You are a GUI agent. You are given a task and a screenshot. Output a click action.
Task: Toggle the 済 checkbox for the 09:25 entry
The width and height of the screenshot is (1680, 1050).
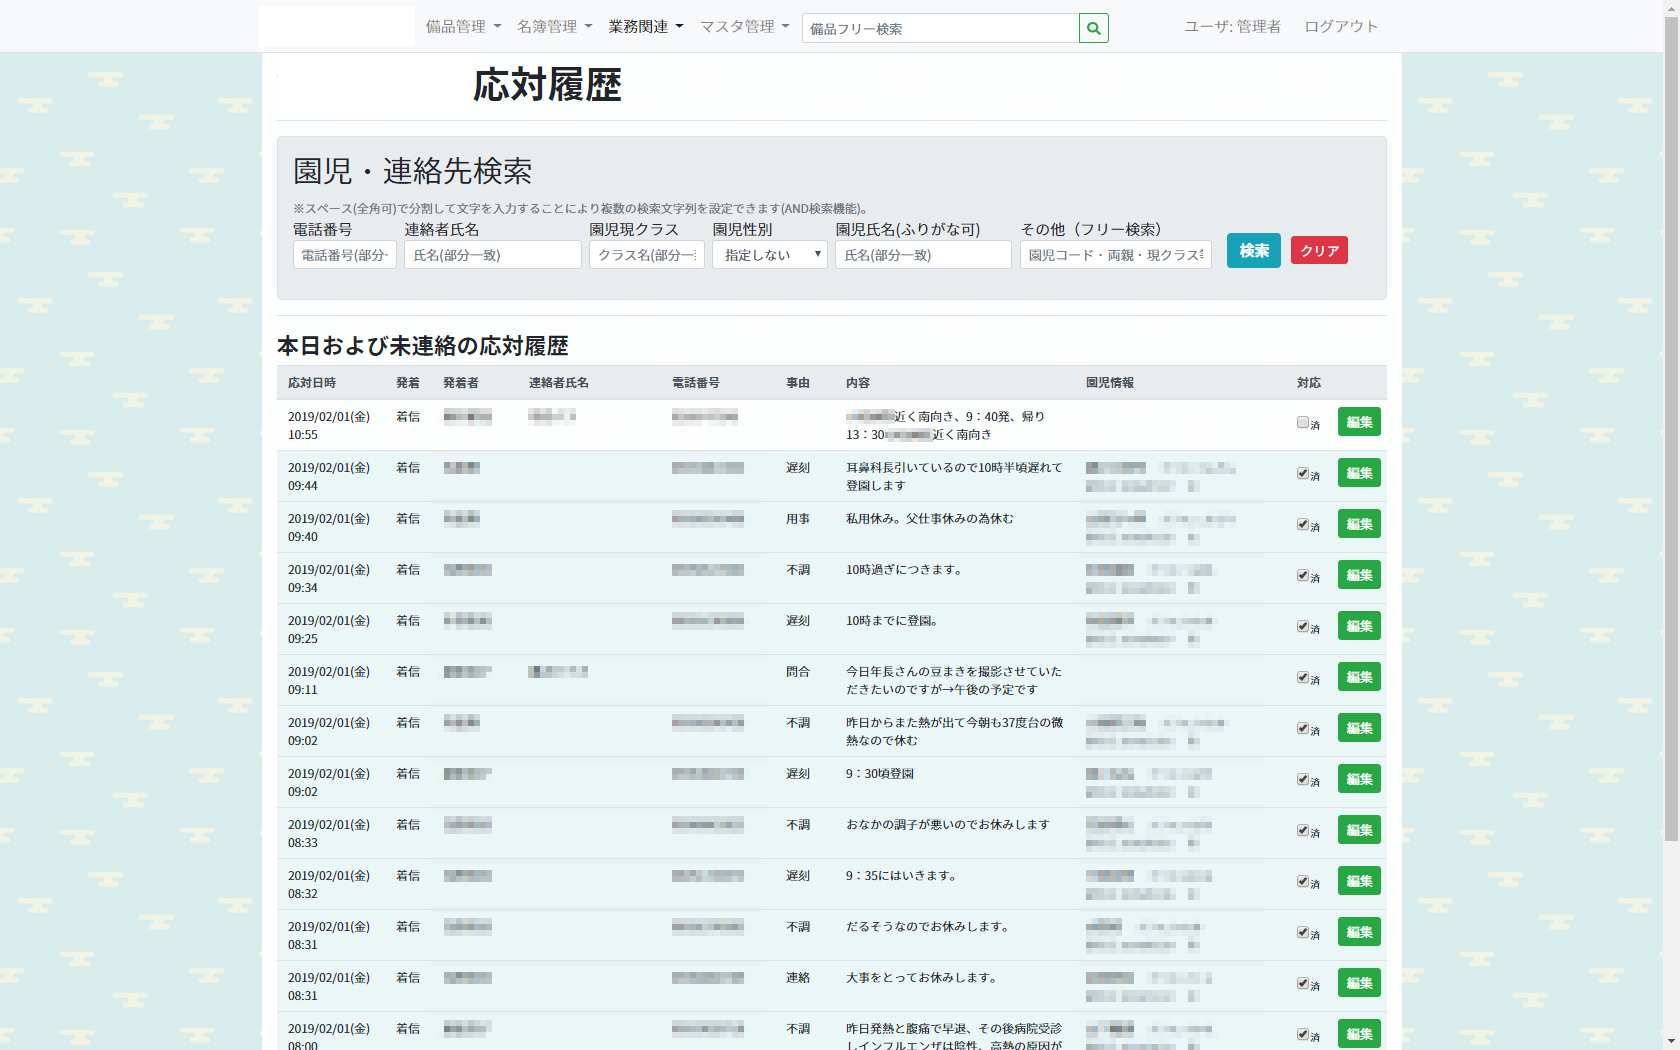click(1303, 626)
